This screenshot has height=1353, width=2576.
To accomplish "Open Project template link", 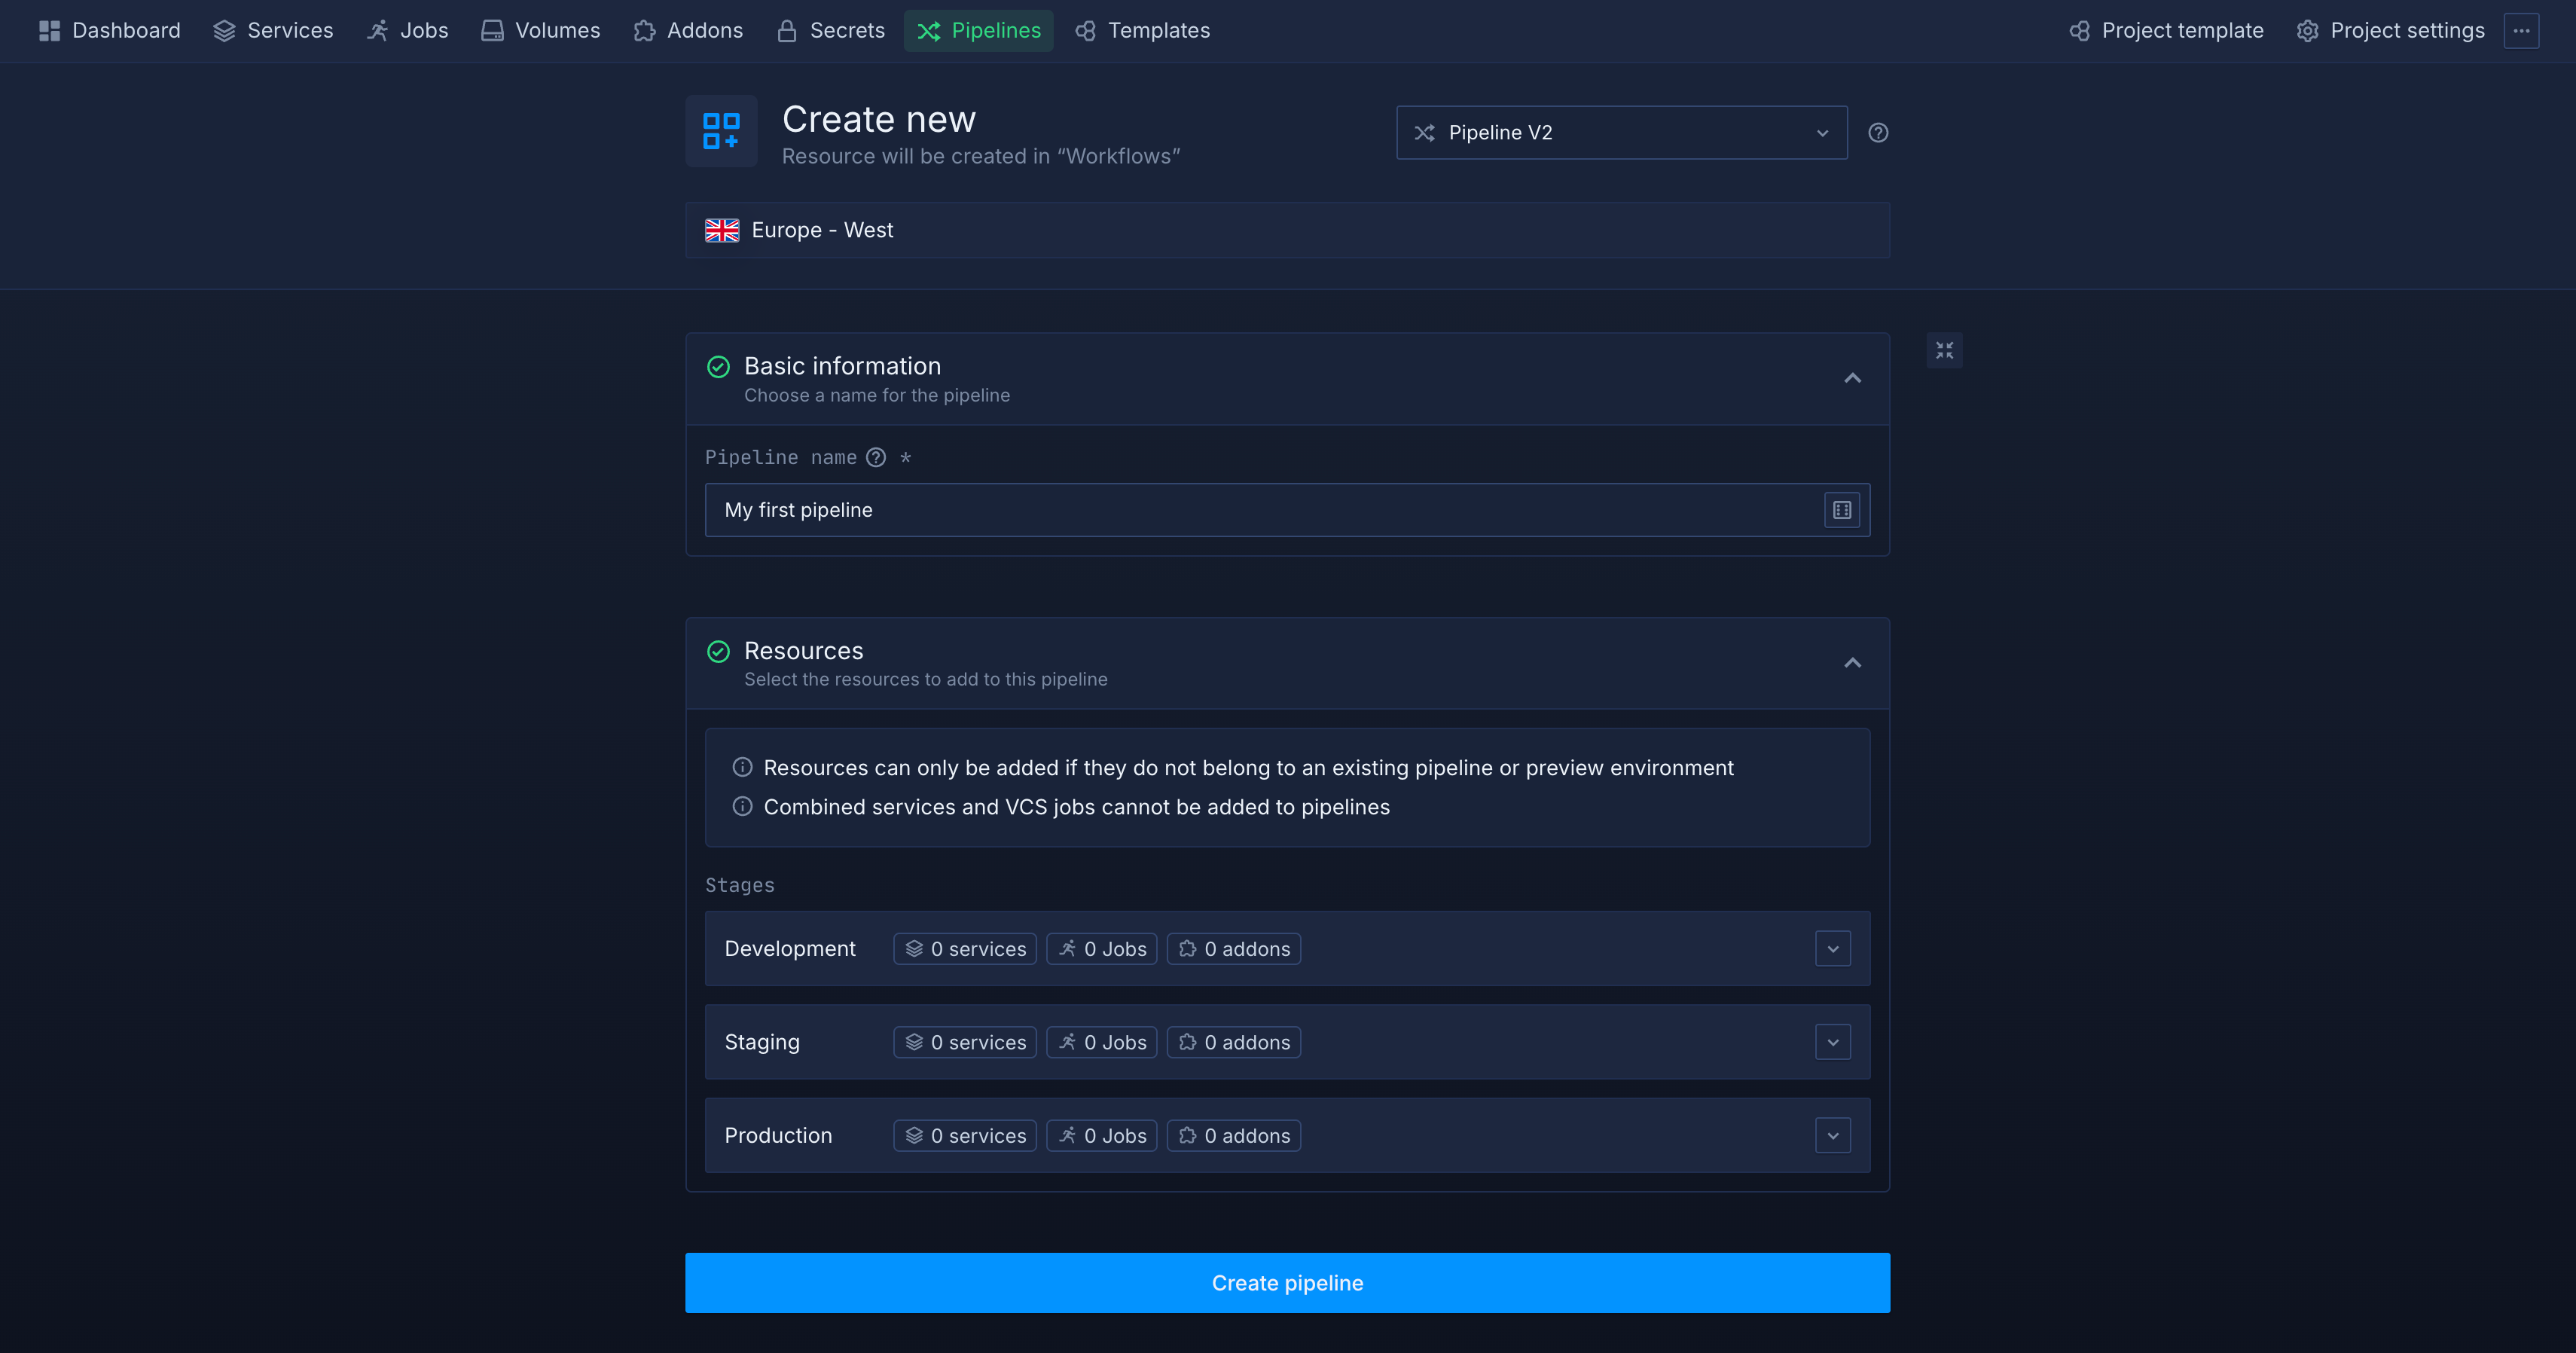I will tap(2166, 31).
